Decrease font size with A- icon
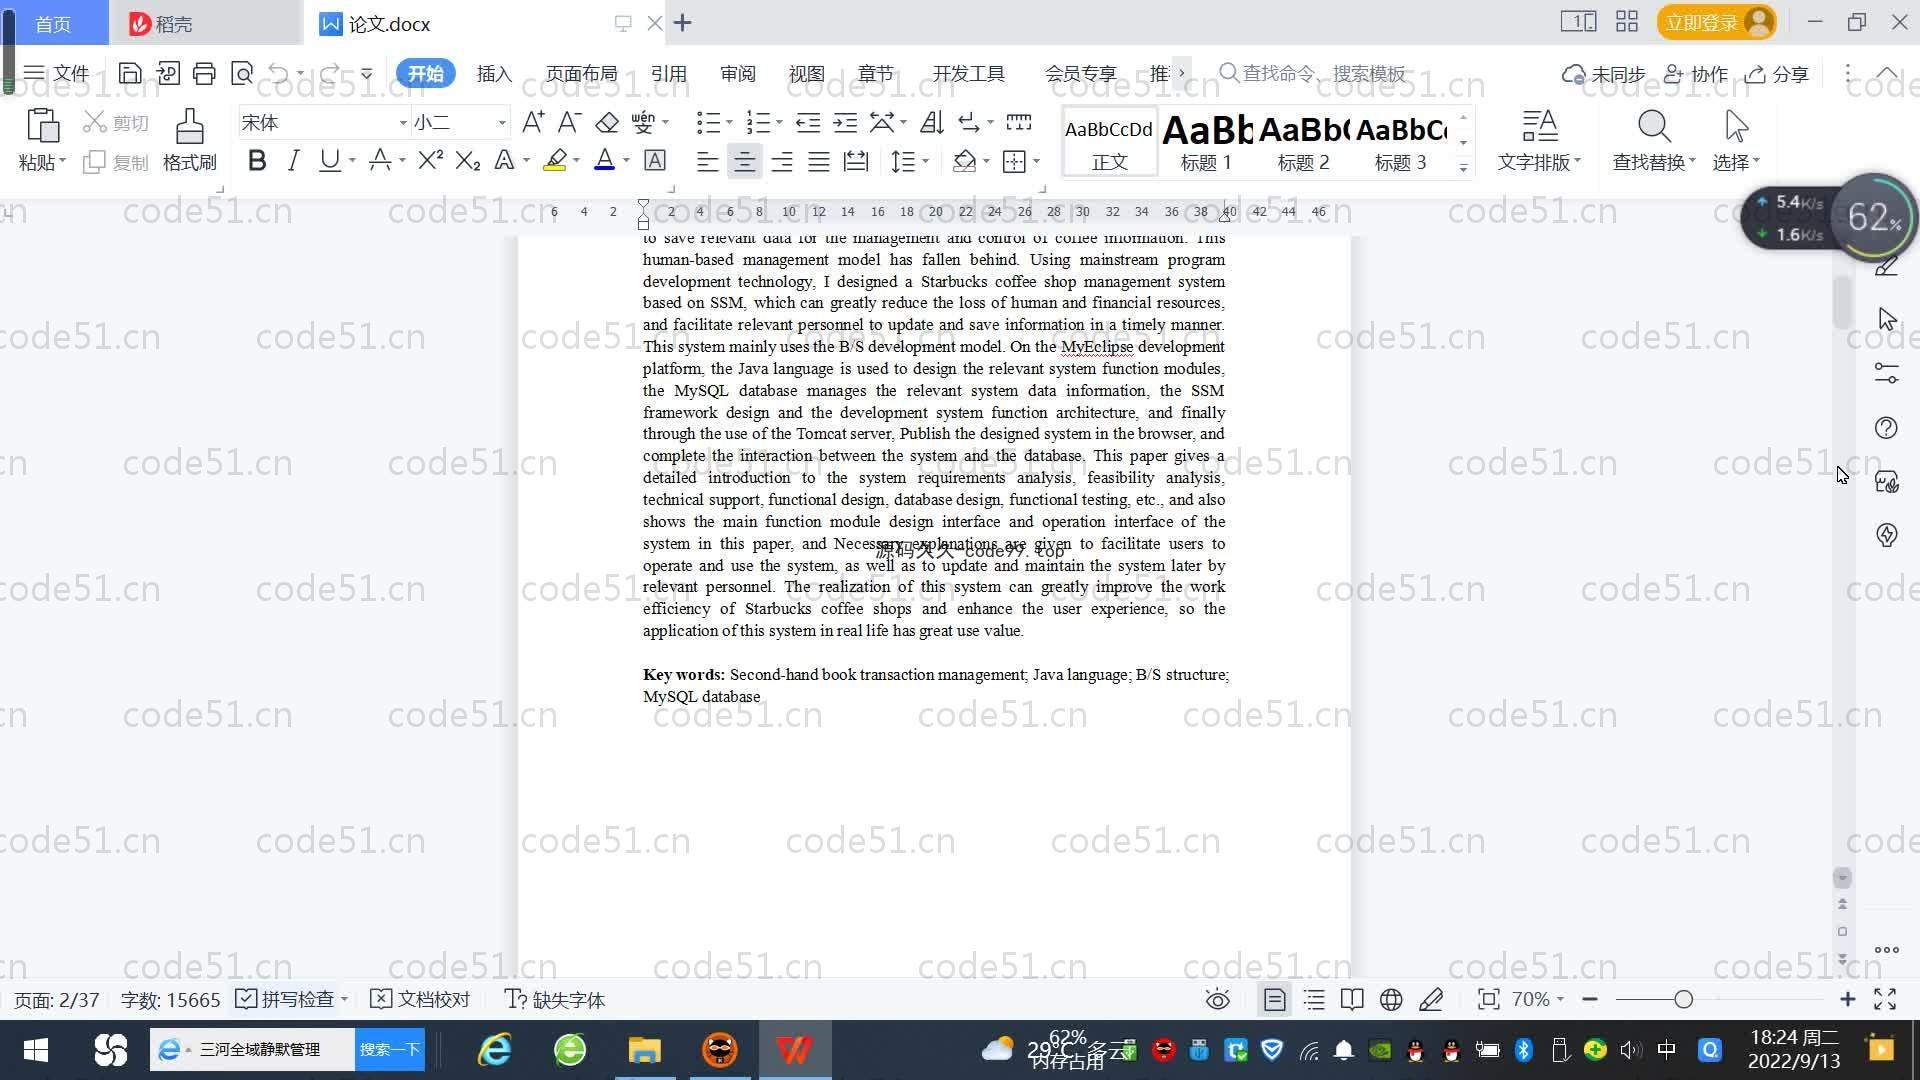Screen dimensions: 1920x1080 pyautogui.click(x=569, y=122)
